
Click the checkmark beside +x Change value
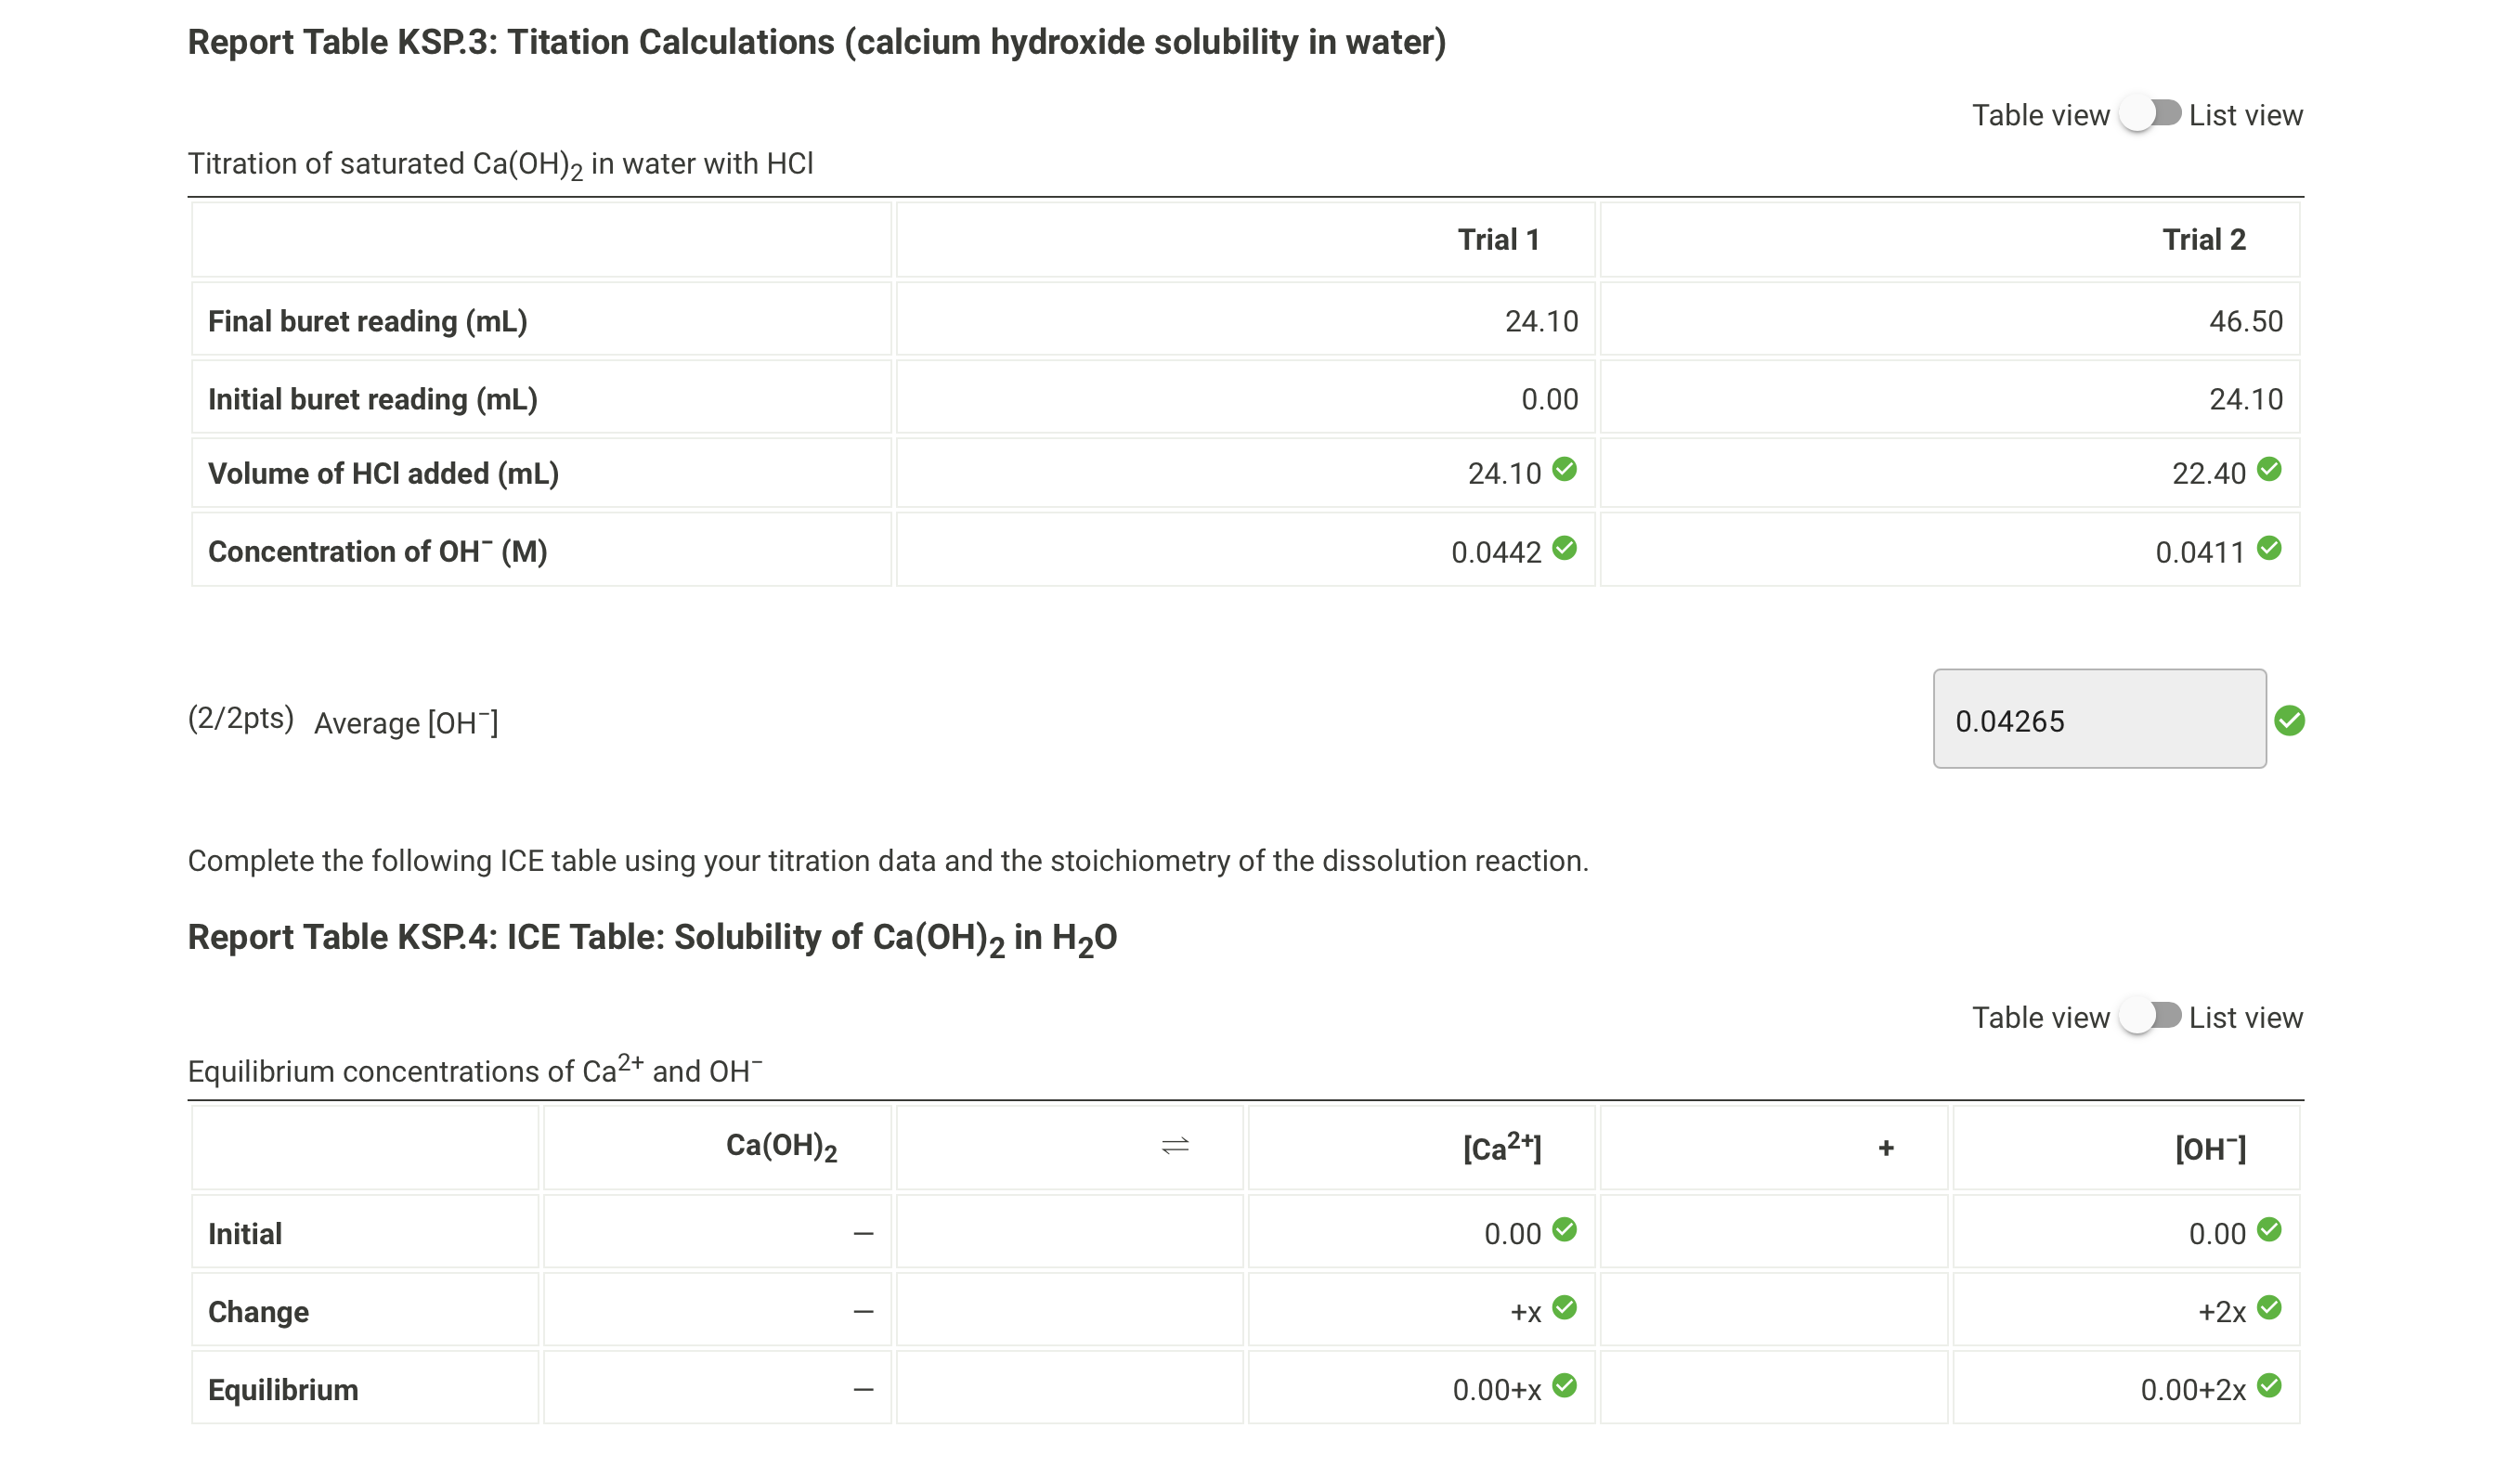pyautogui.click(x=1564, y=1308)
